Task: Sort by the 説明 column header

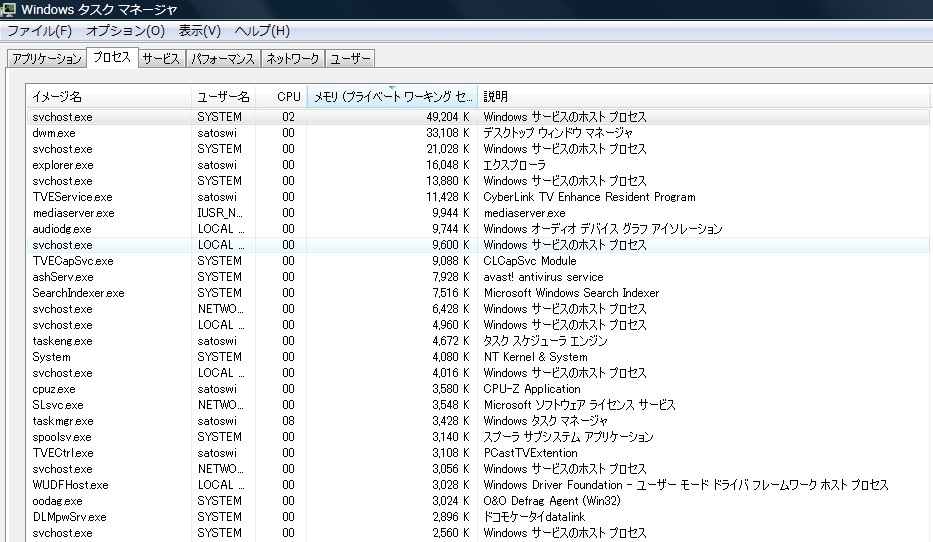Action: click(x=704, y=96)
